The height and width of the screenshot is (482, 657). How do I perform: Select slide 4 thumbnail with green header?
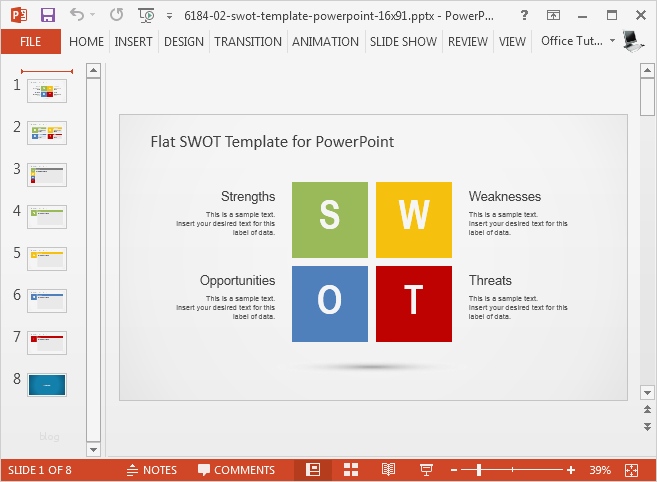click(47, 217)
